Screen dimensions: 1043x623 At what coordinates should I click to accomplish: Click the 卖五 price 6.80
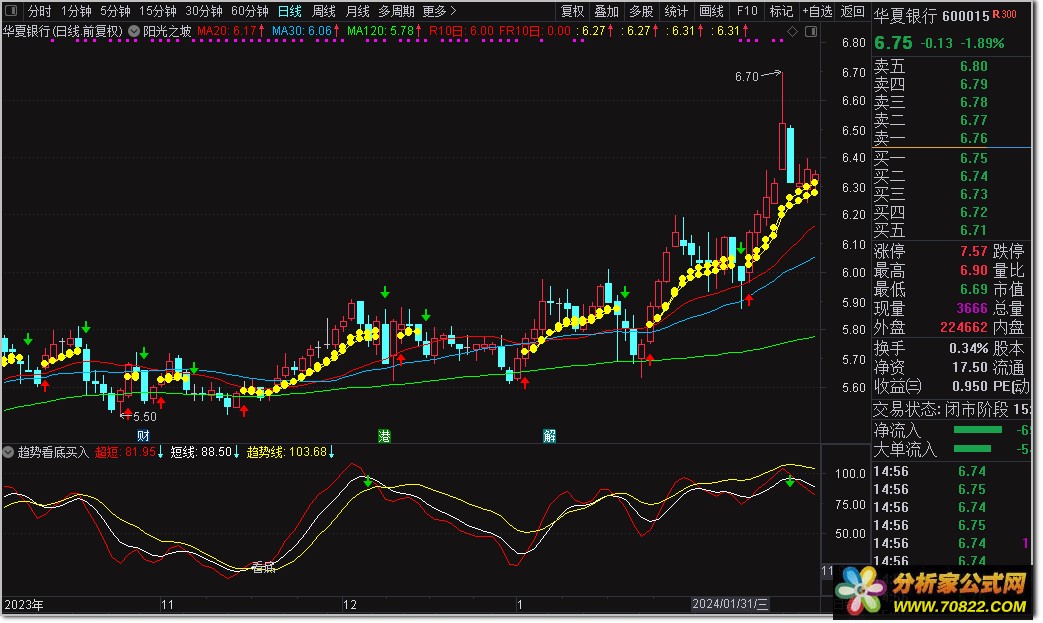973,66
